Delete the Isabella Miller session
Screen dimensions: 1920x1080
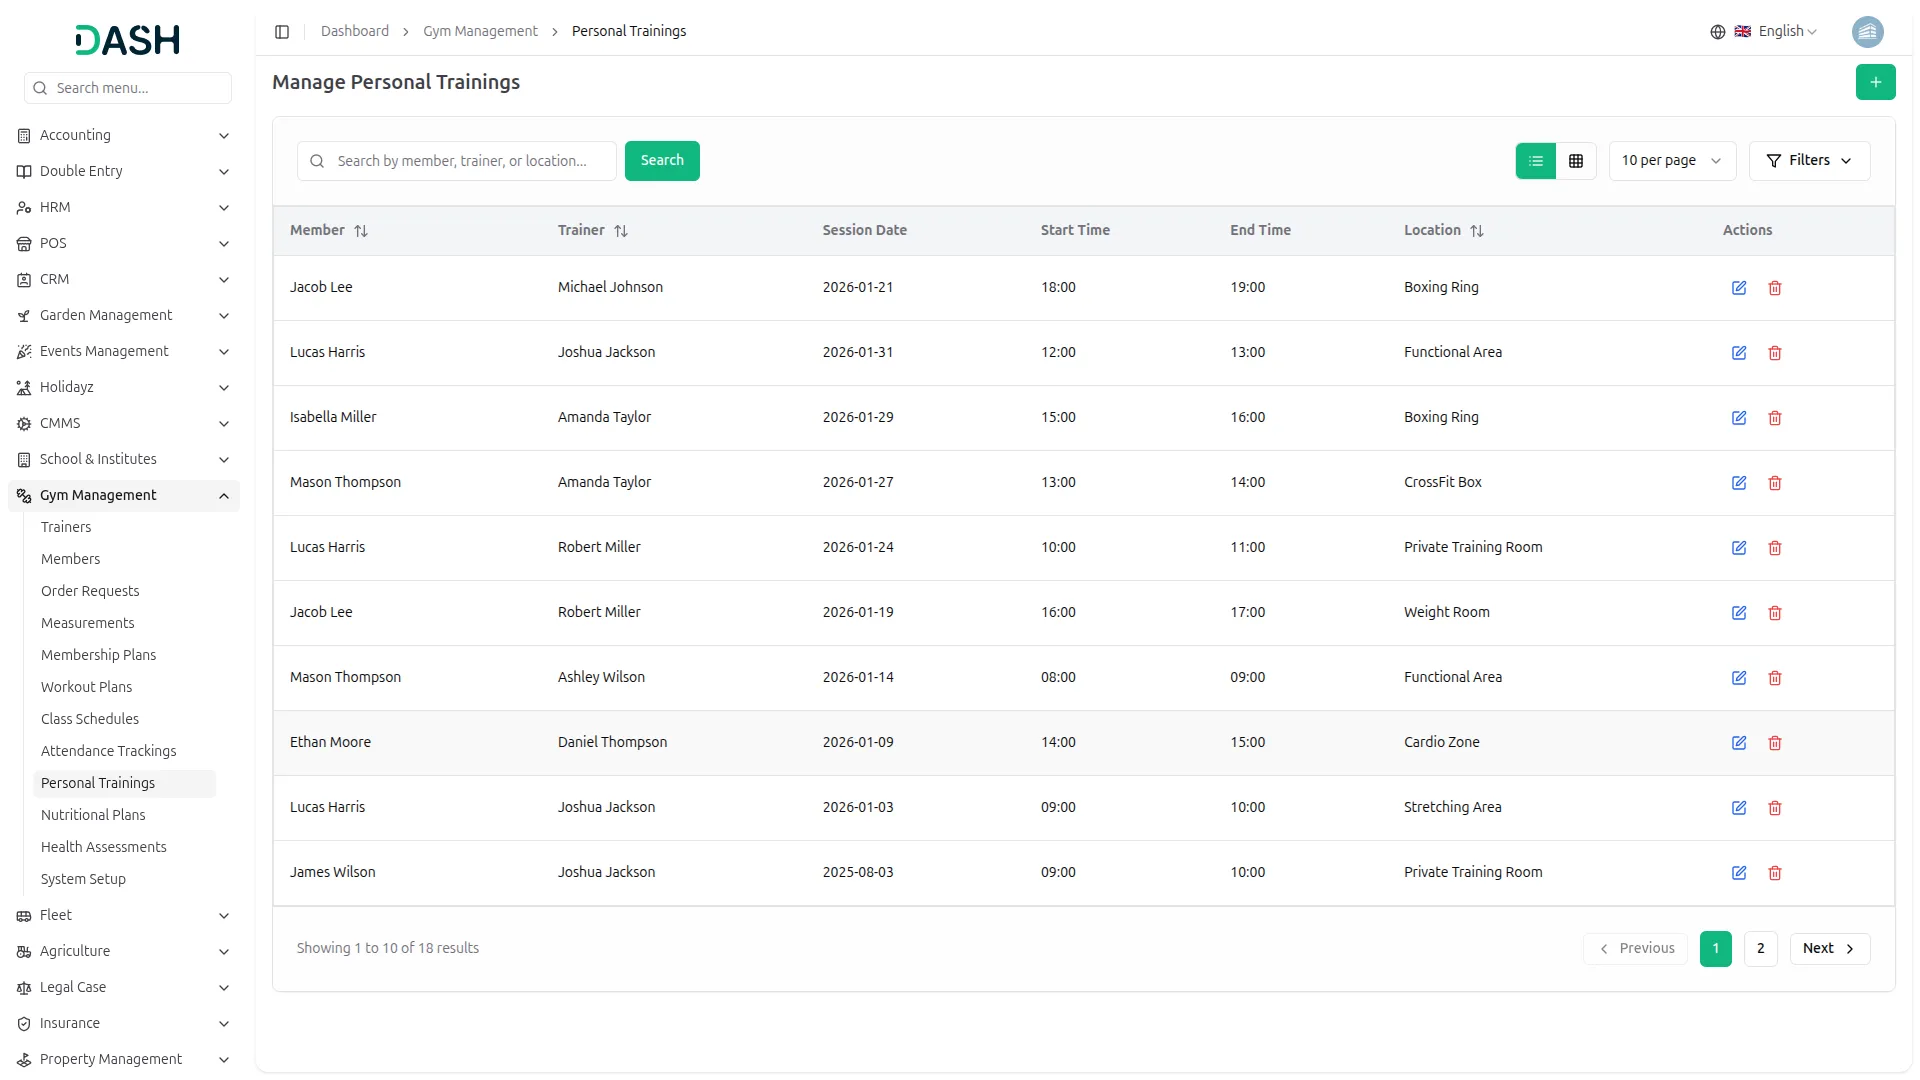click(1775, 418)
